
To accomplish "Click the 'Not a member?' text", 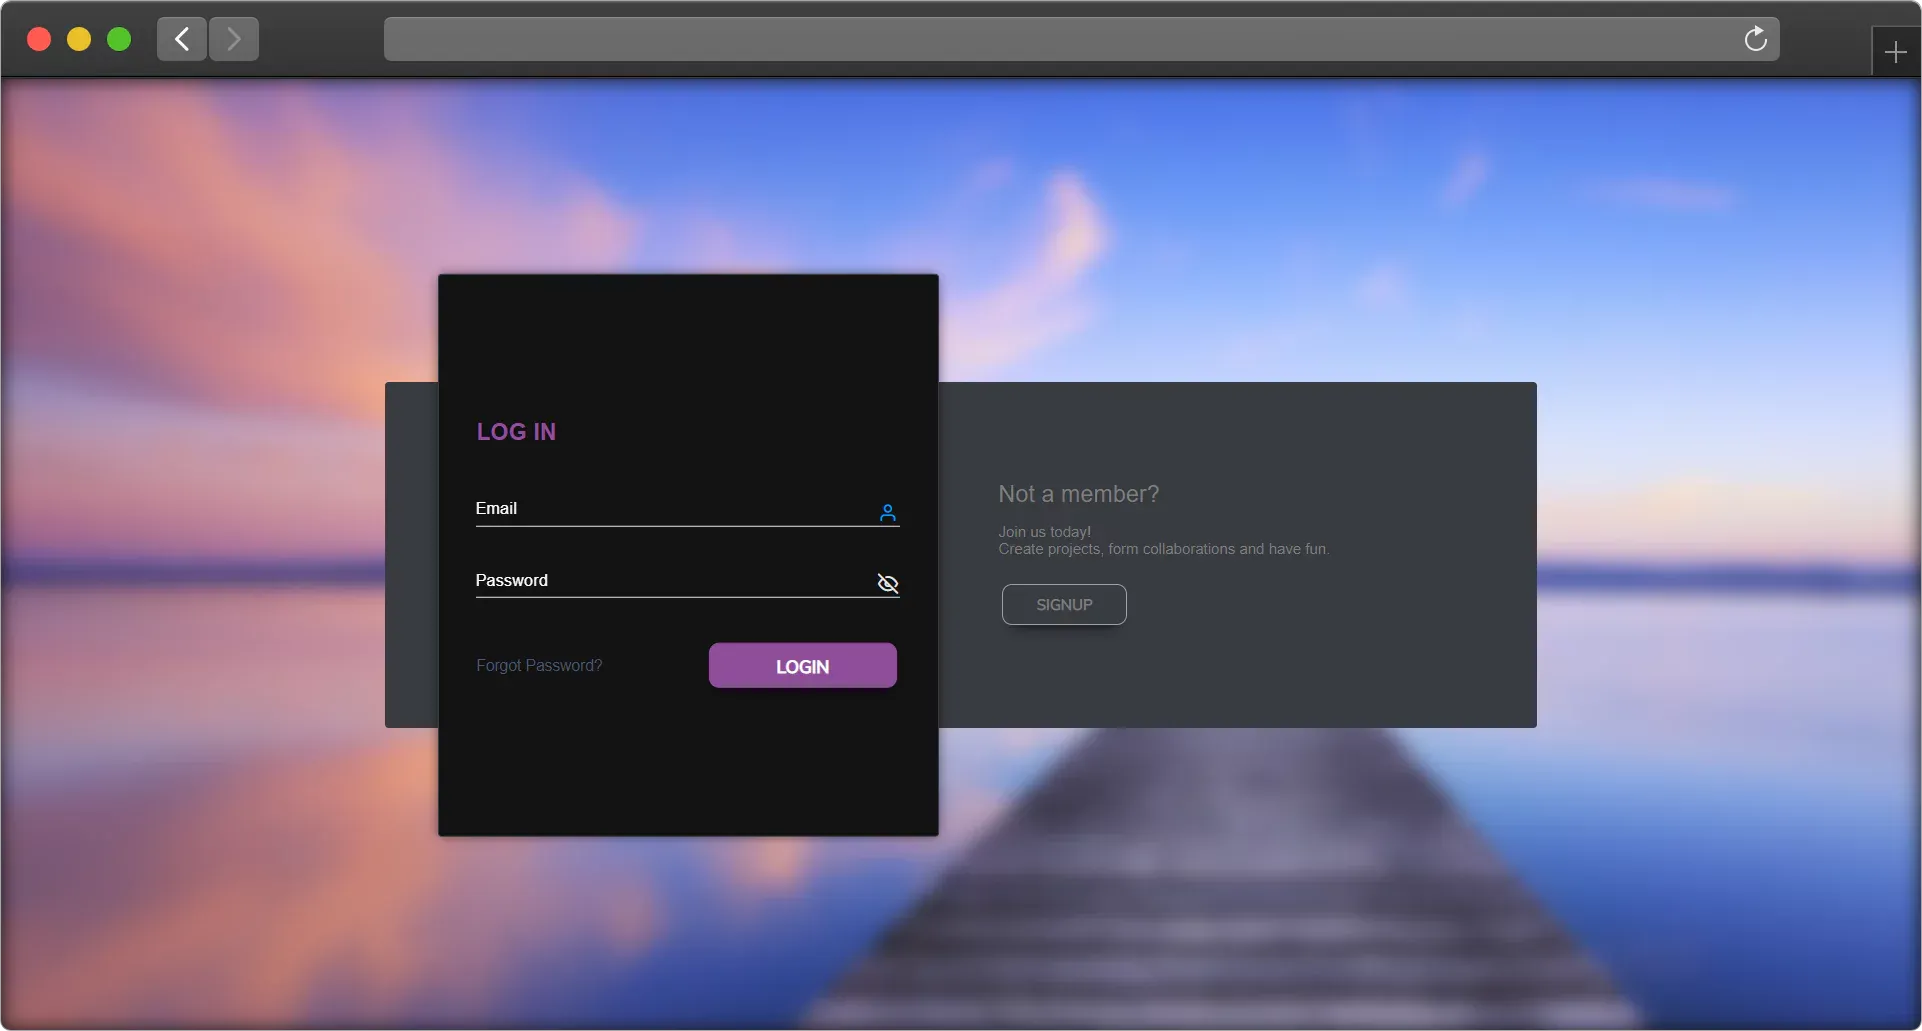I will tap(1078, 494).
